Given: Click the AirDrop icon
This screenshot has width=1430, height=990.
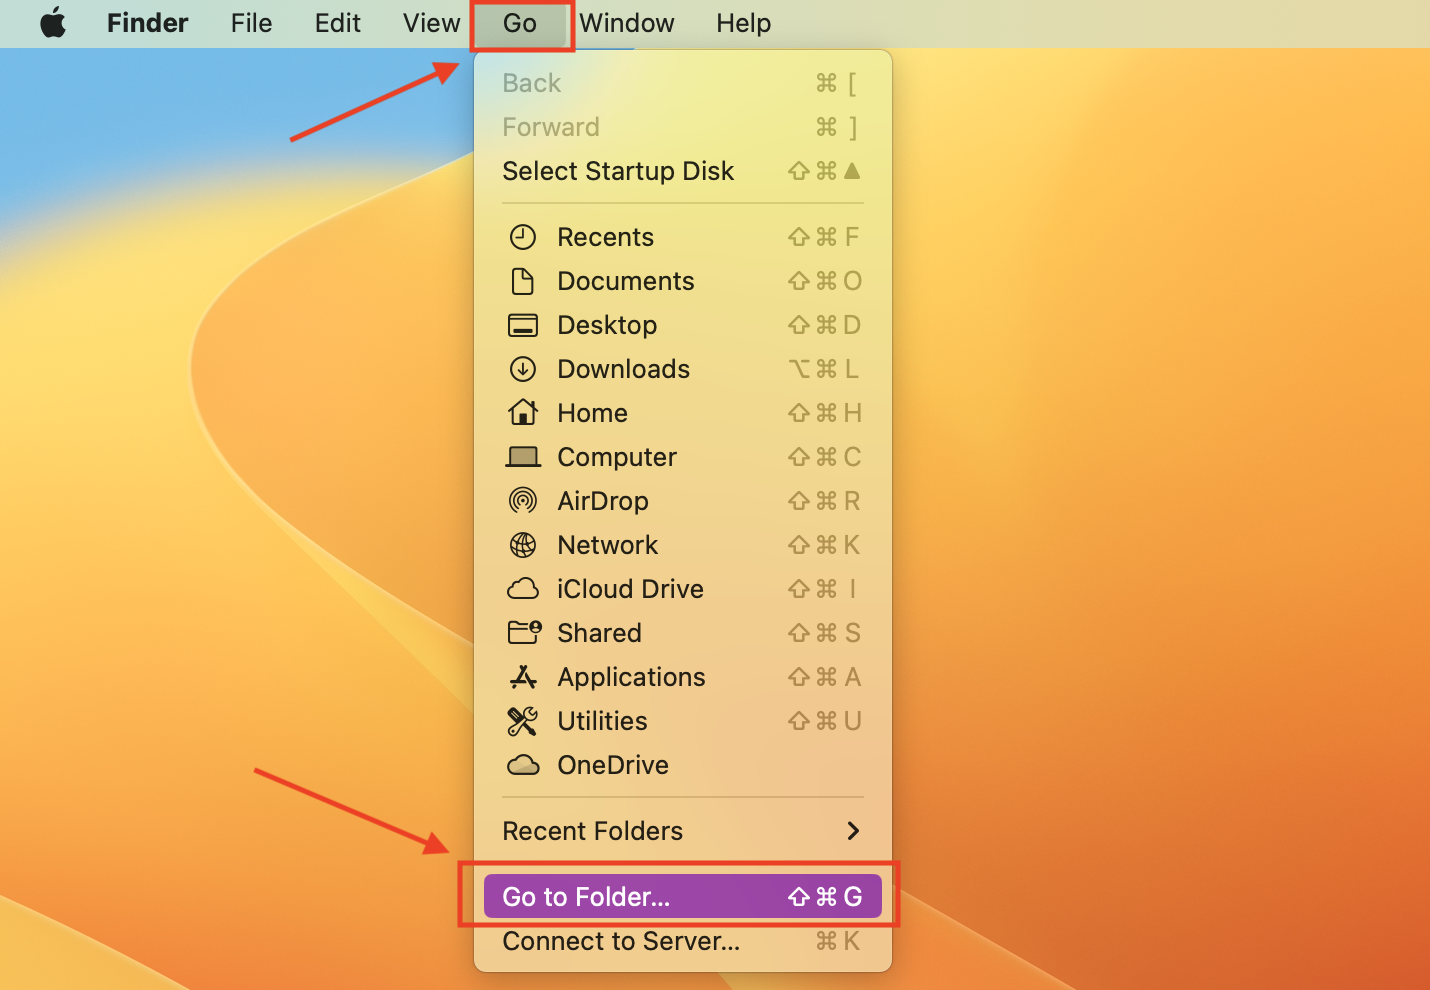Looking at the screenshot, I should coord(522,500).
